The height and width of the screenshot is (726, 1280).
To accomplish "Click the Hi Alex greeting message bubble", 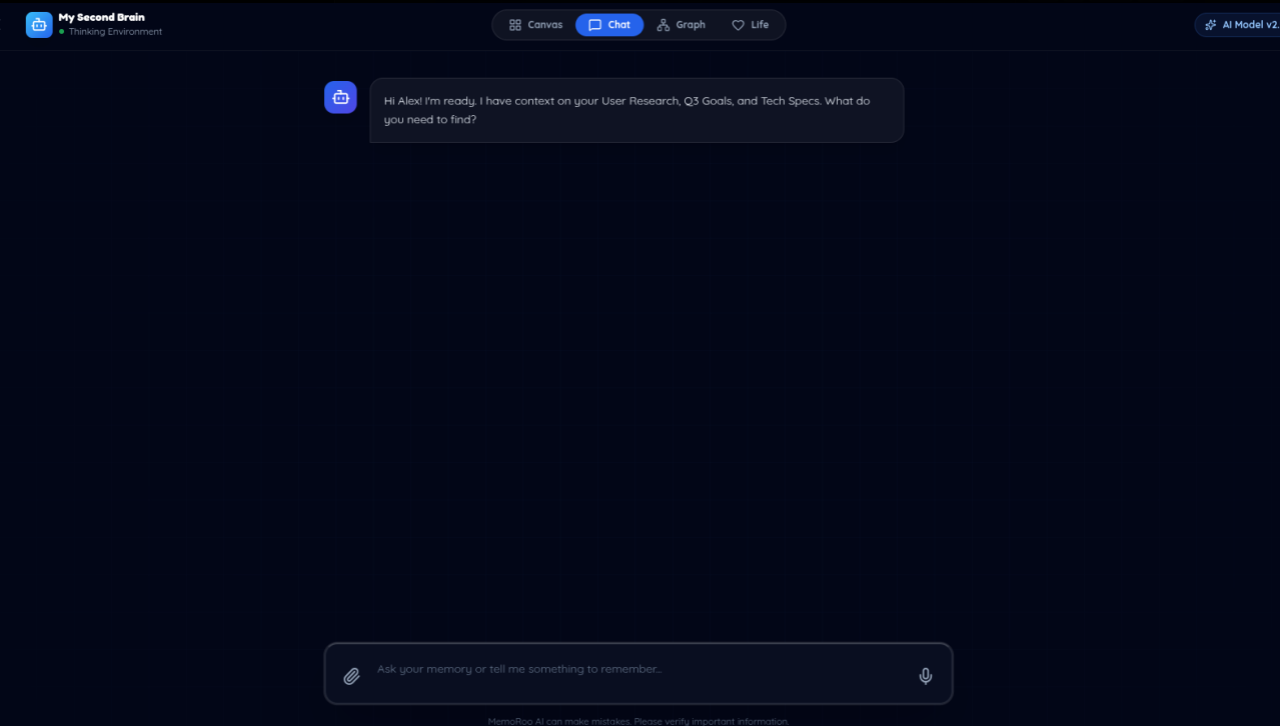I will tap(637, 110).
